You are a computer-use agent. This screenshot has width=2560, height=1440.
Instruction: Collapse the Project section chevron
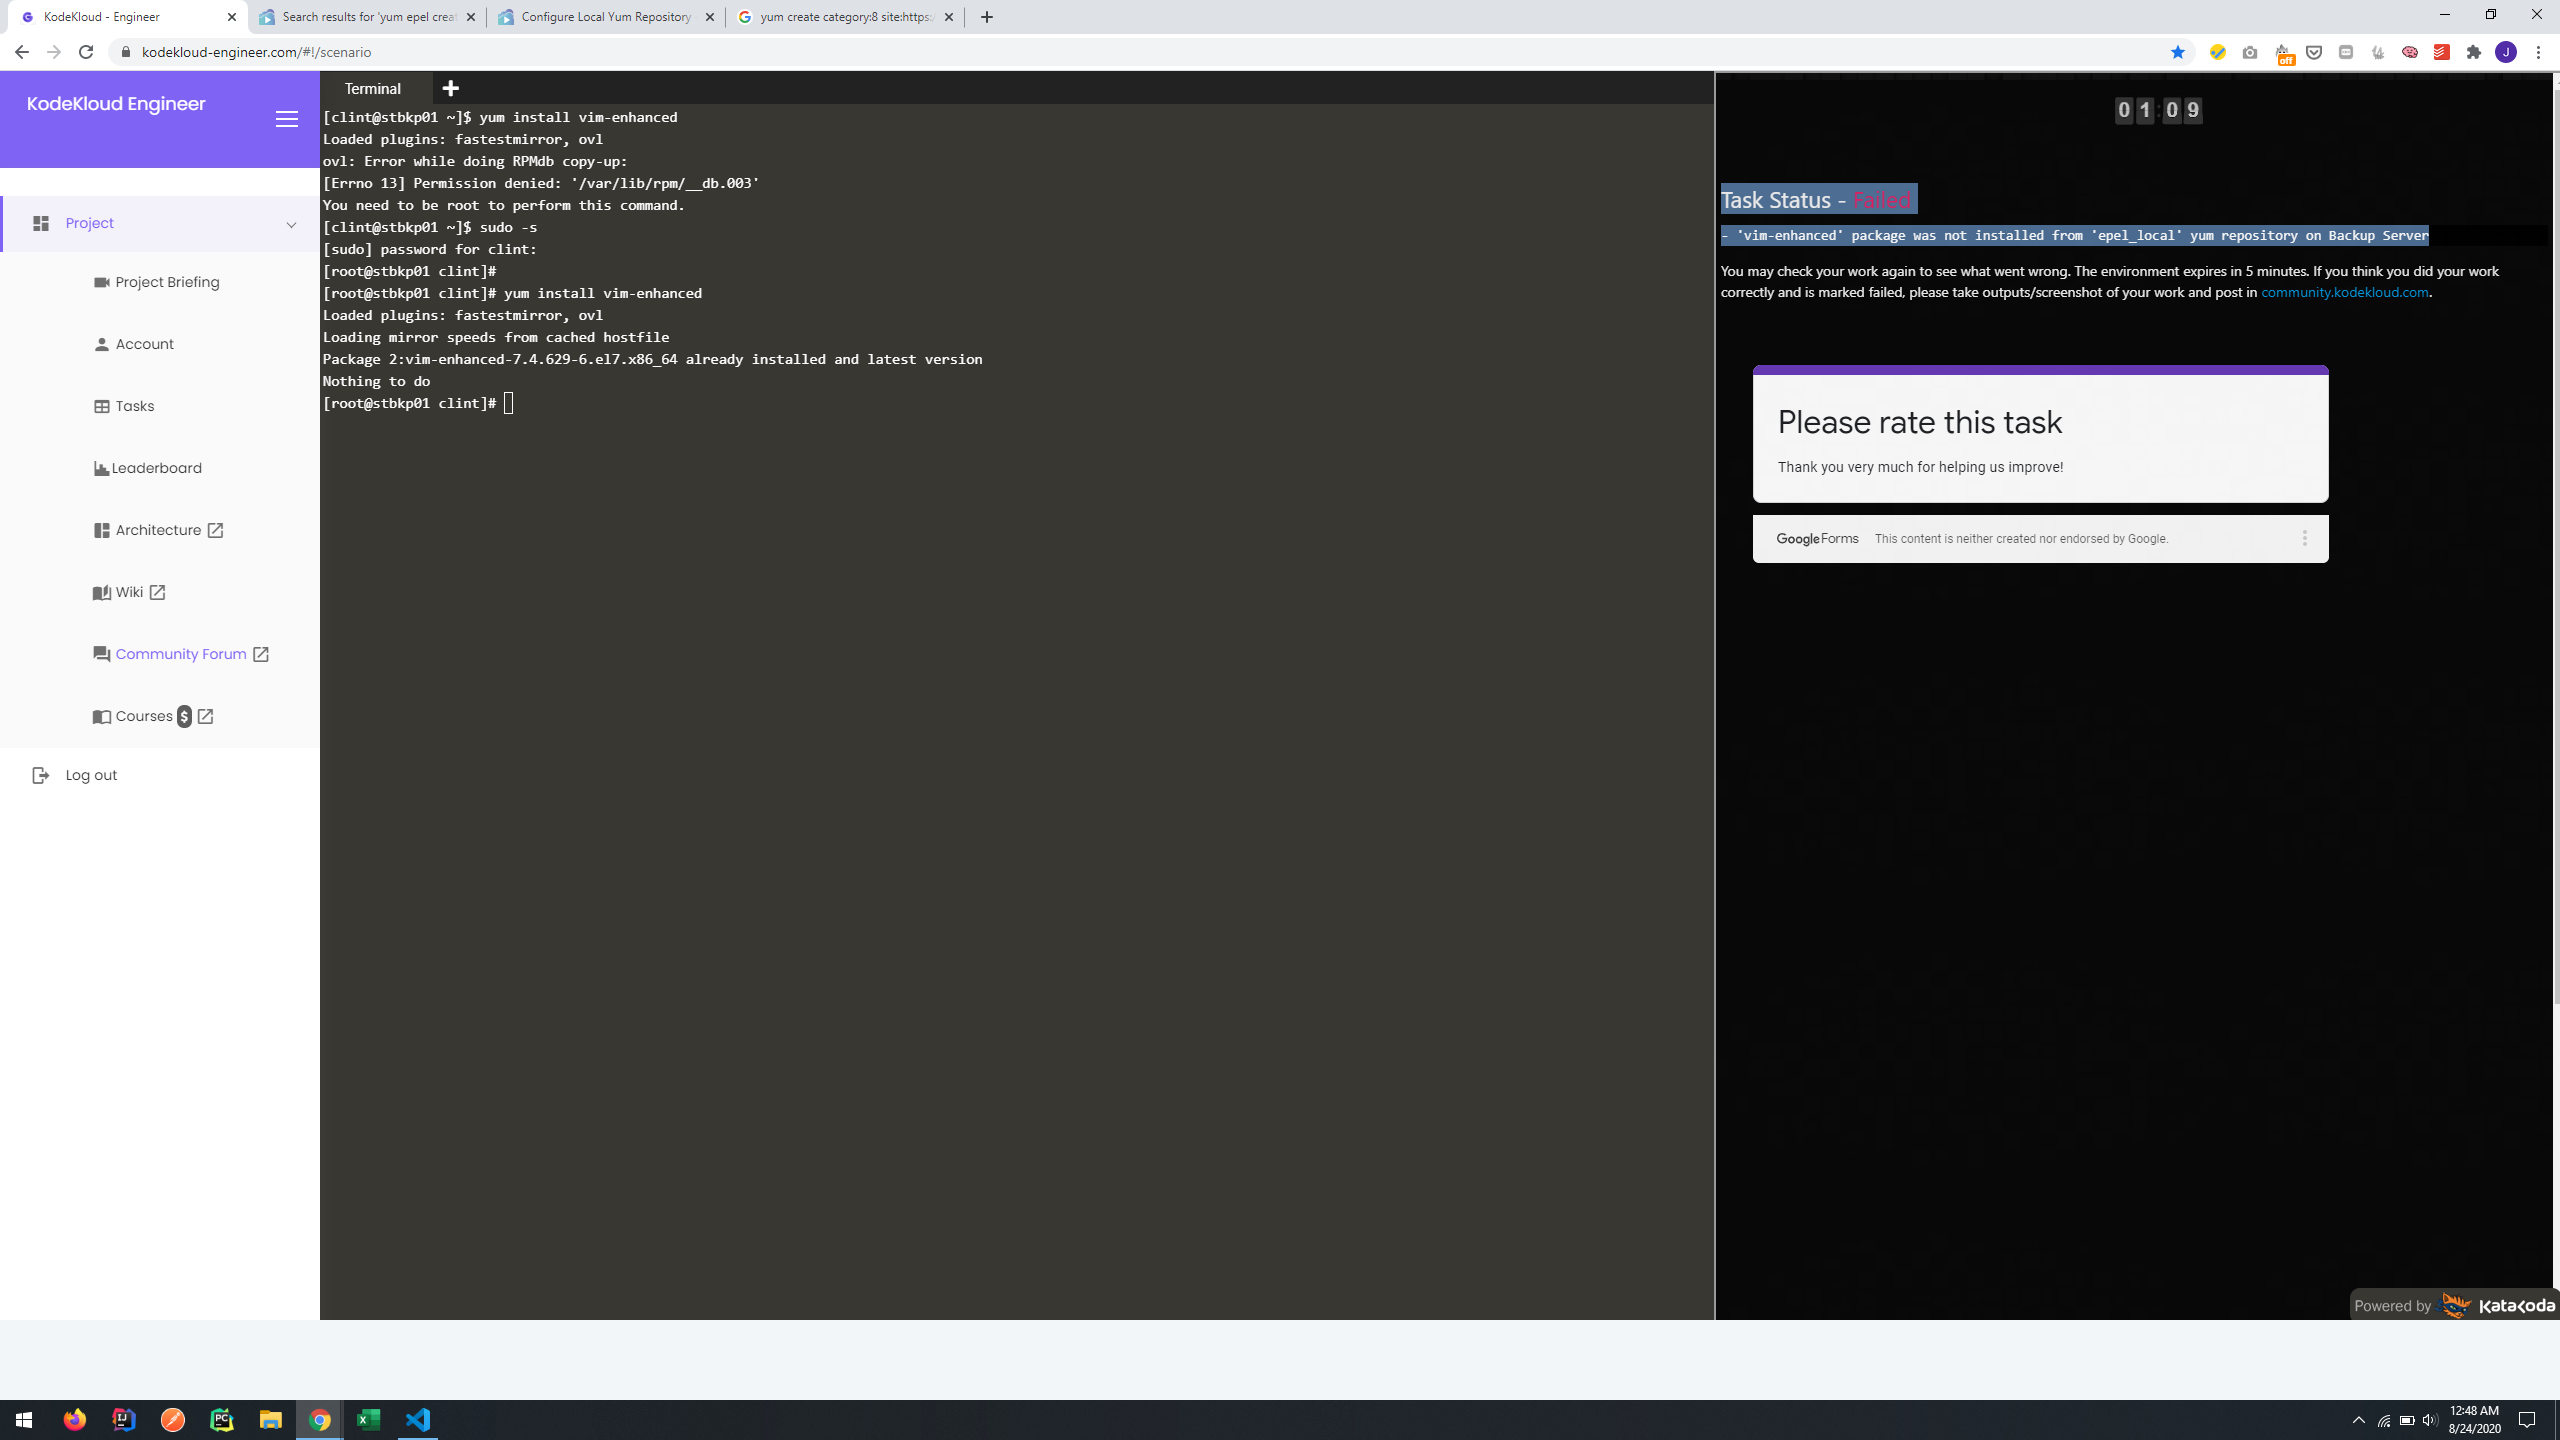291,224
